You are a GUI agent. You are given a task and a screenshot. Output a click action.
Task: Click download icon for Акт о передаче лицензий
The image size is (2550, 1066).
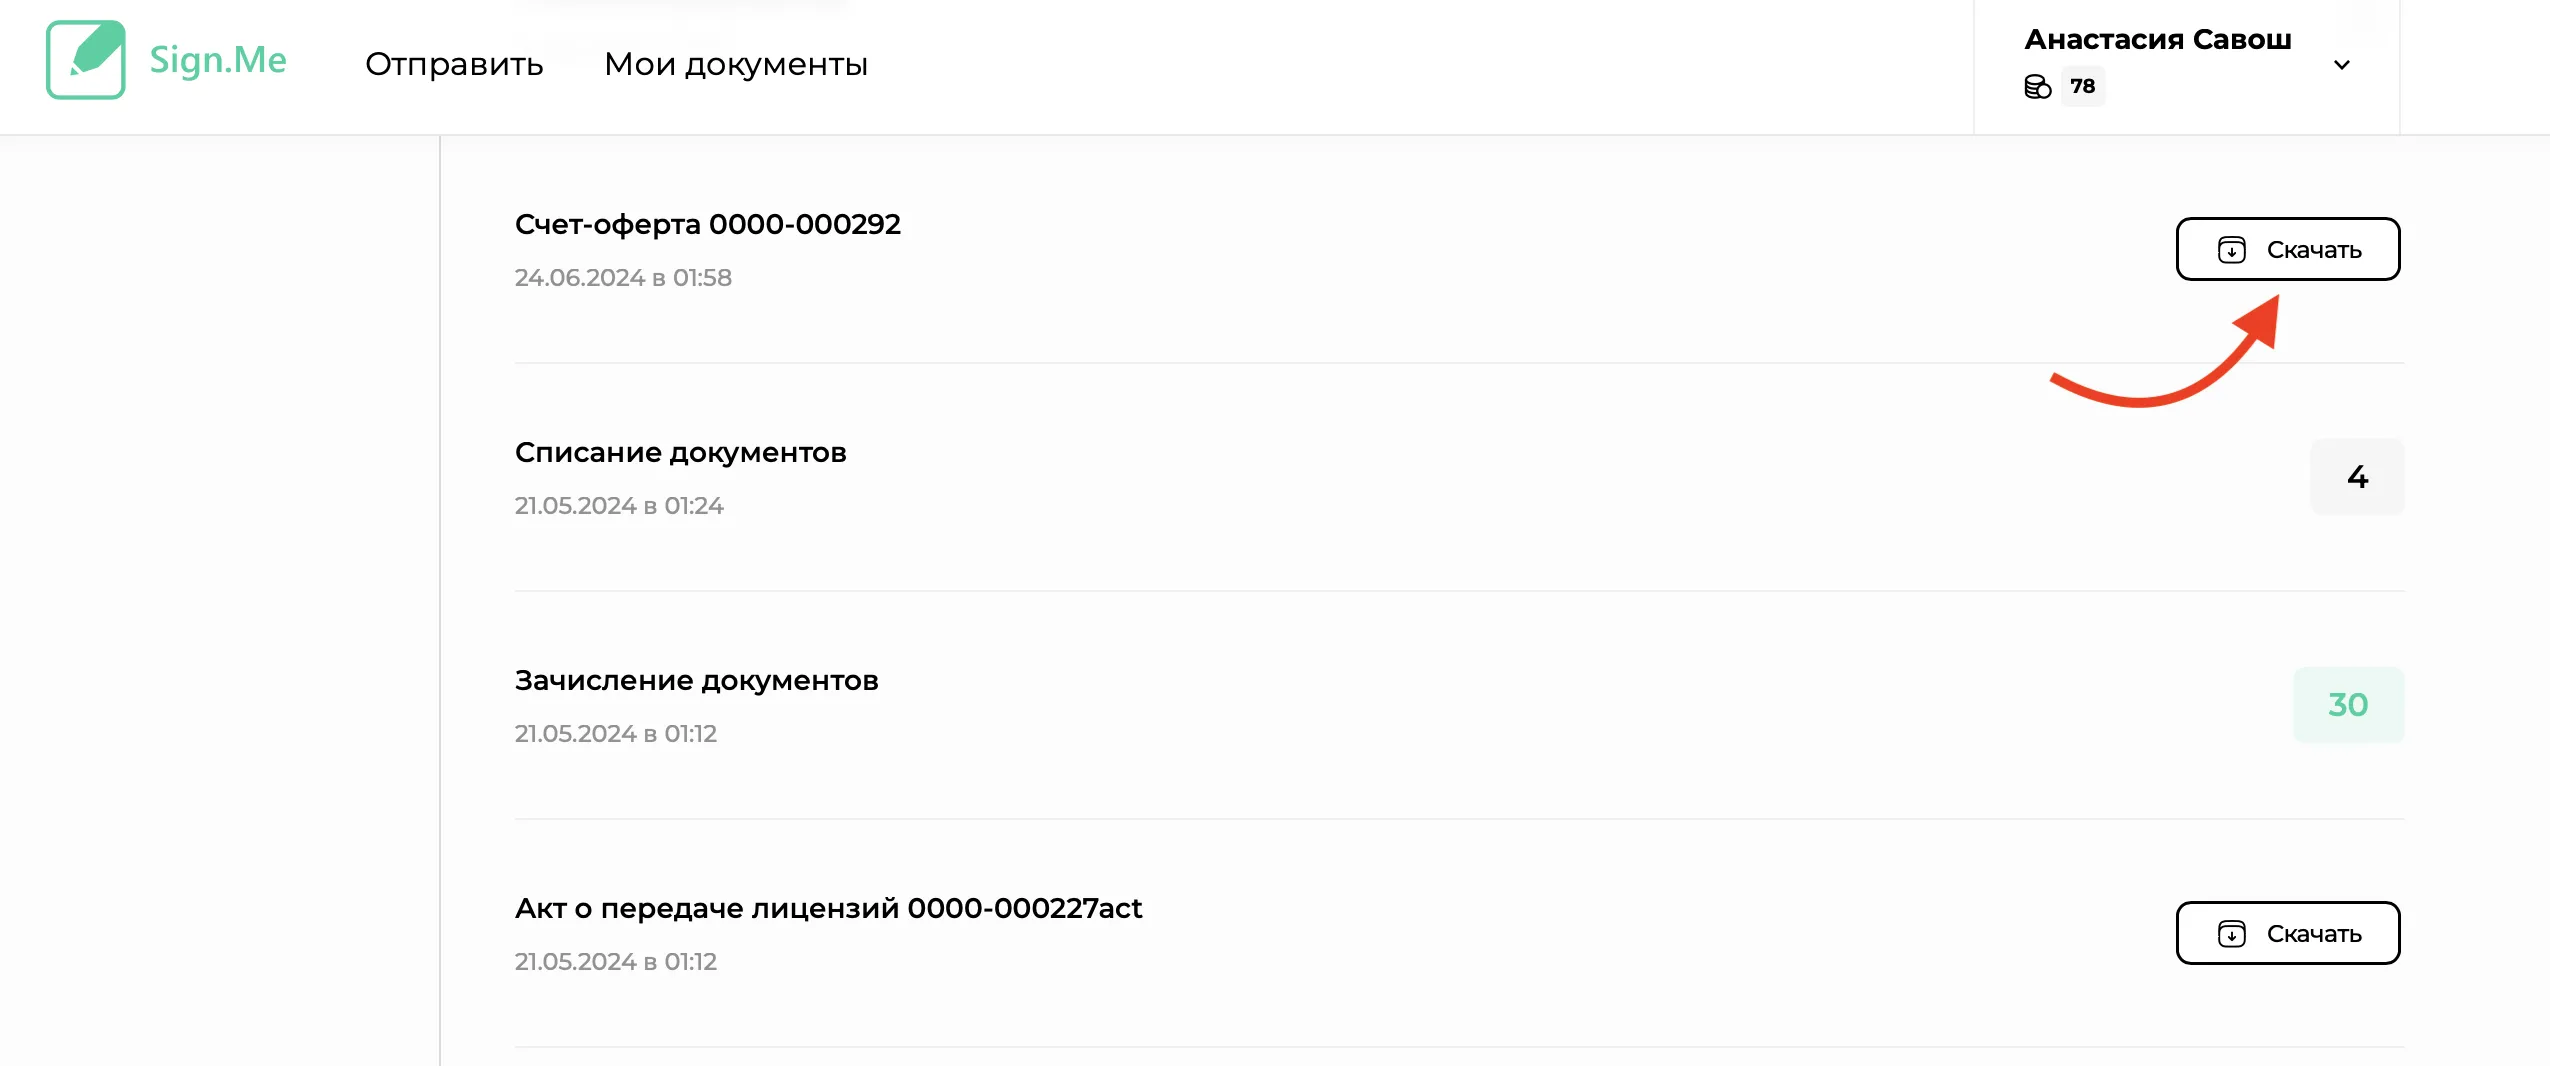click(x=2231, y=934)
